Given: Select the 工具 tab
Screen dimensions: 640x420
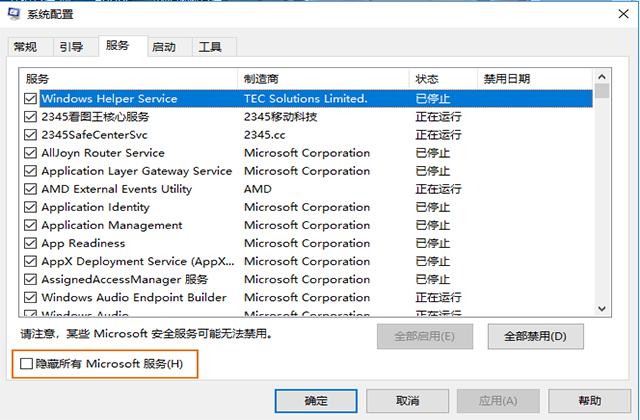Looking at the screenshot, I should click(x=210, y=47).
